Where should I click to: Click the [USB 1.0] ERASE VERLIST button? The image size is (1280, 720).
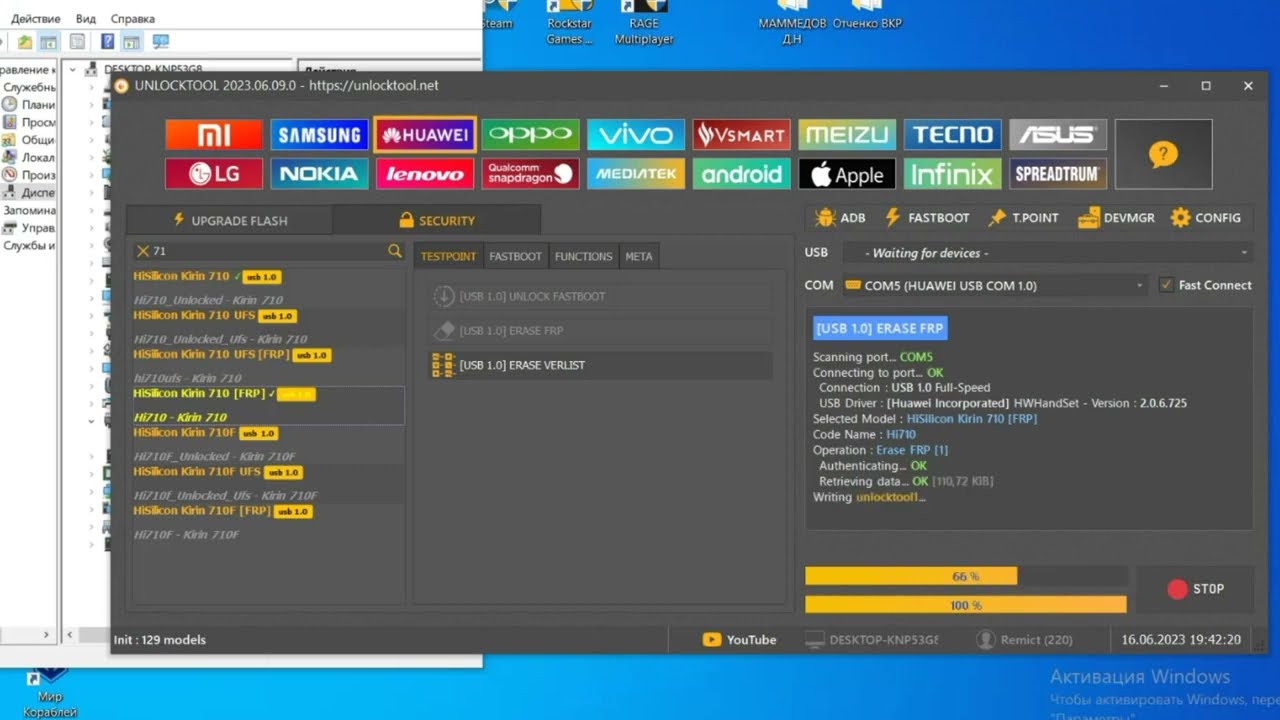coord(600,365)
